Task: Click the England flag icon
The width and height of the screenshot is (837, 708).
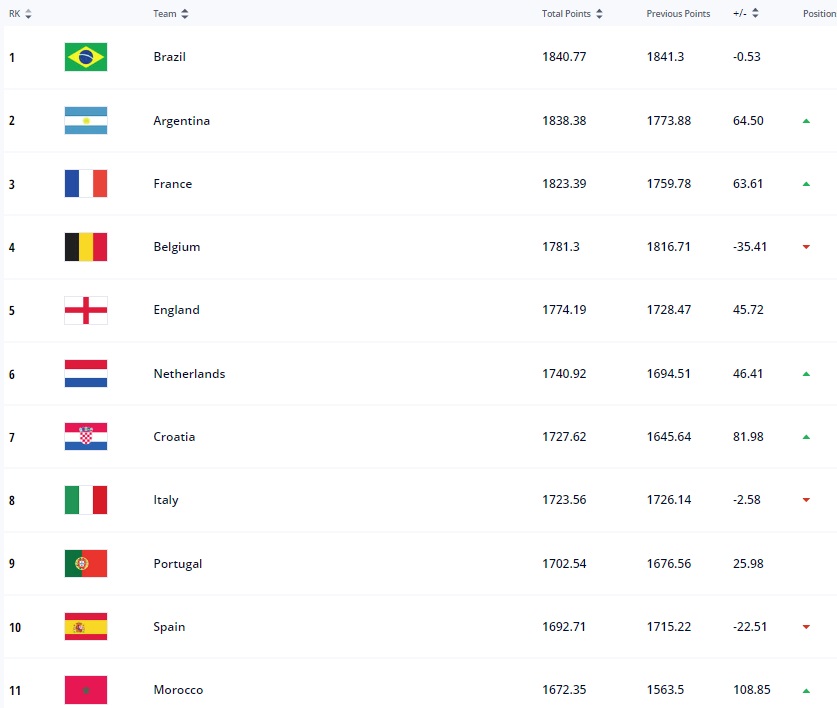Action: coord(85,310)
